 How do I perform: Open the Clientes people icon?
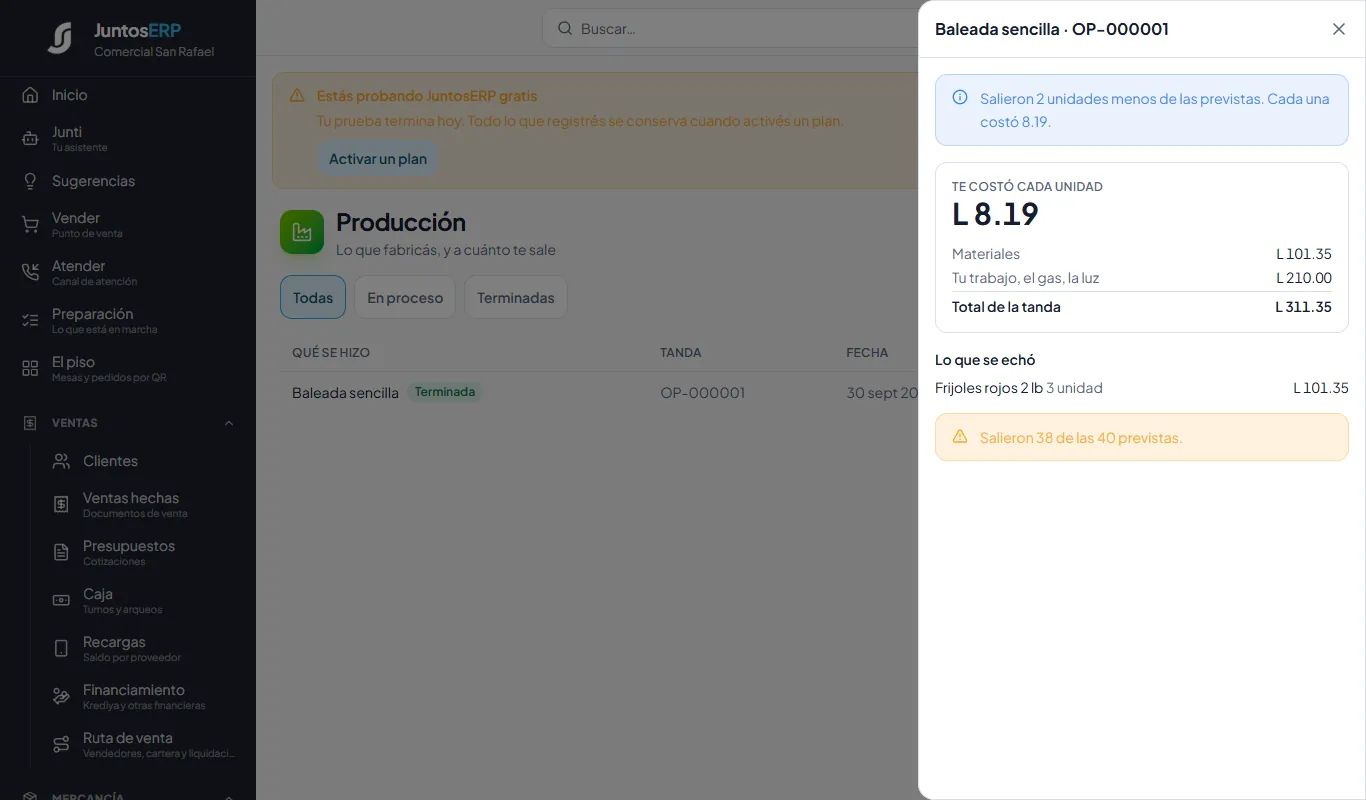[x=61, y=461]
